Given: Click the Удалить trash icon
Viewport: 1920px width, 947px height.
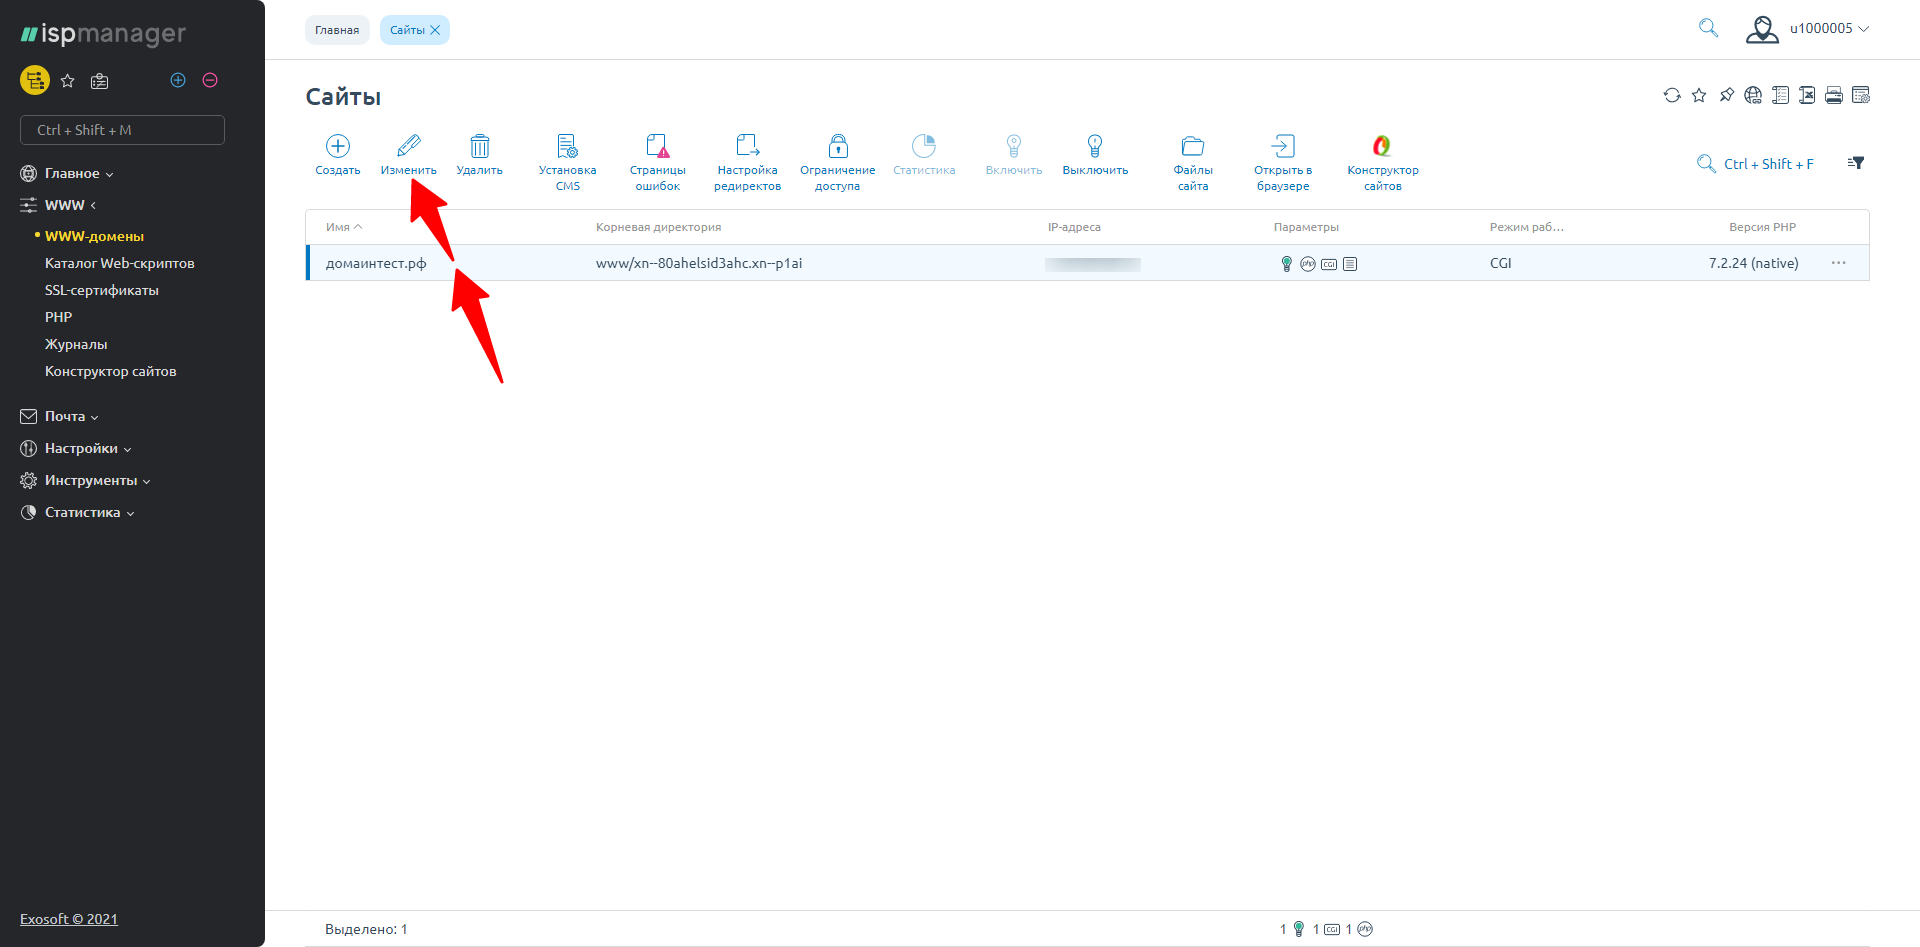Looking at the screenshot, I should click(480, 147).
